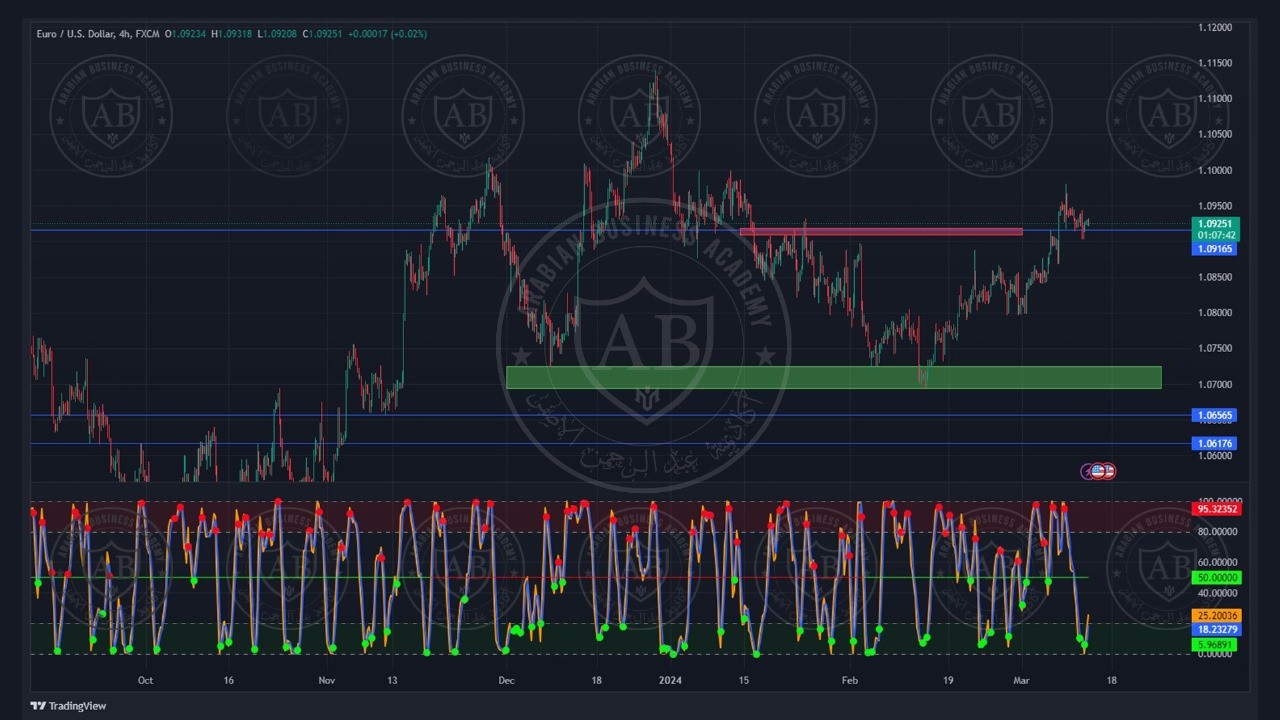
Task: Click the 1.07500 price axis label
Action: pyautogui.click(x=1215, y=348)
